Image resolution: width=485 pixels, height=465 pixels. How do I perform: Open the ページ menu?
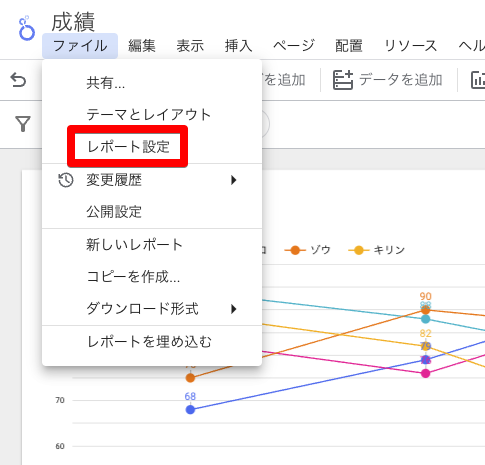[x=294, y=46]
